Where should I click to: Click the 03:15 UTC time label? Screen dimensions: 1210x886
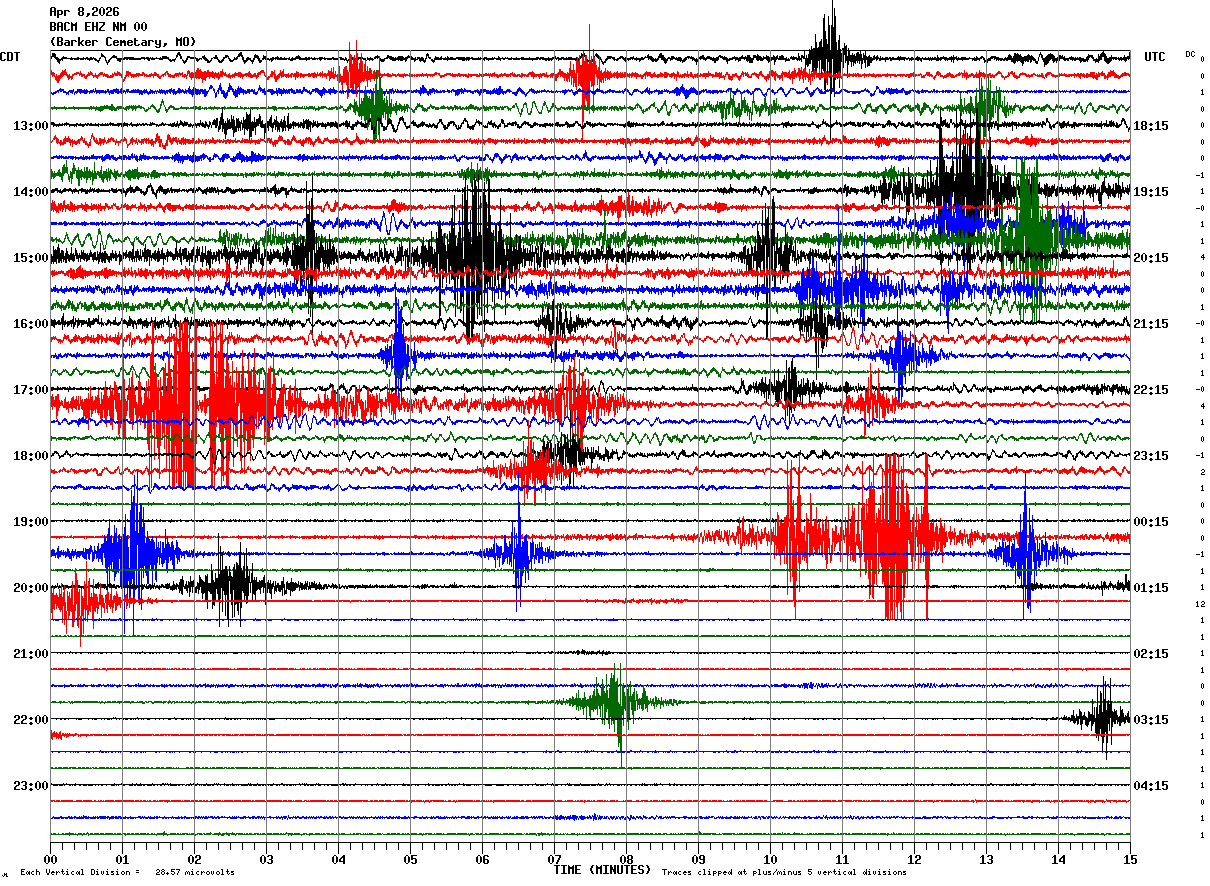(1151, 720)
